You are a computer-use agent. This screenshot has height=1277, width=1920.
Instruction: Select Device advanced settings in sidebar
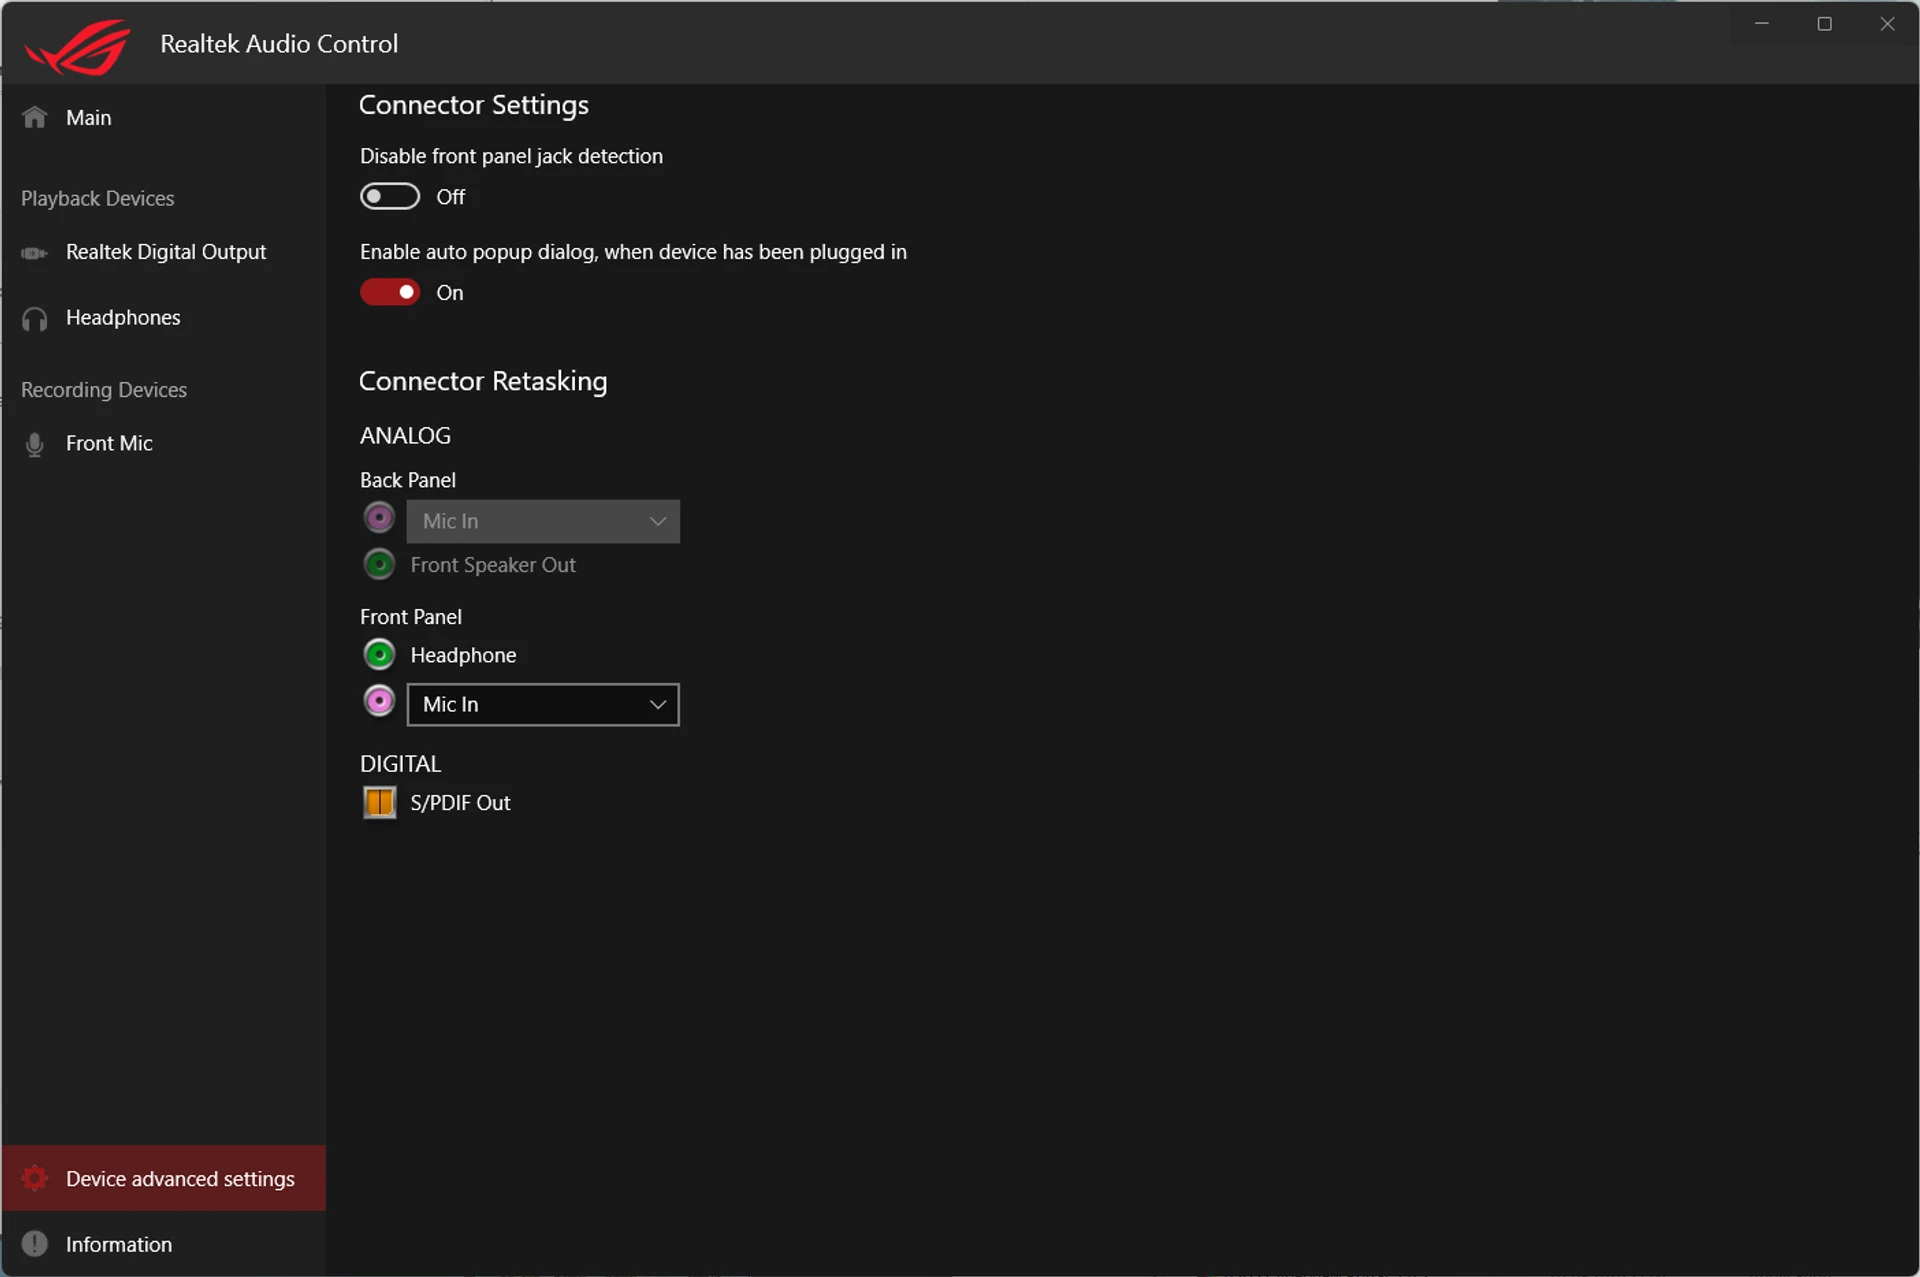tap(163, 1178)
